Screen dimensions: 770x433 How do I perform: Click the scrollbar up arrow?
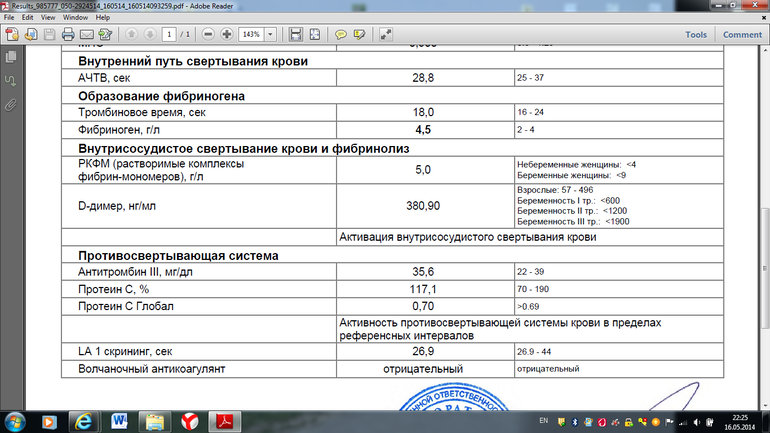(765, 50)
